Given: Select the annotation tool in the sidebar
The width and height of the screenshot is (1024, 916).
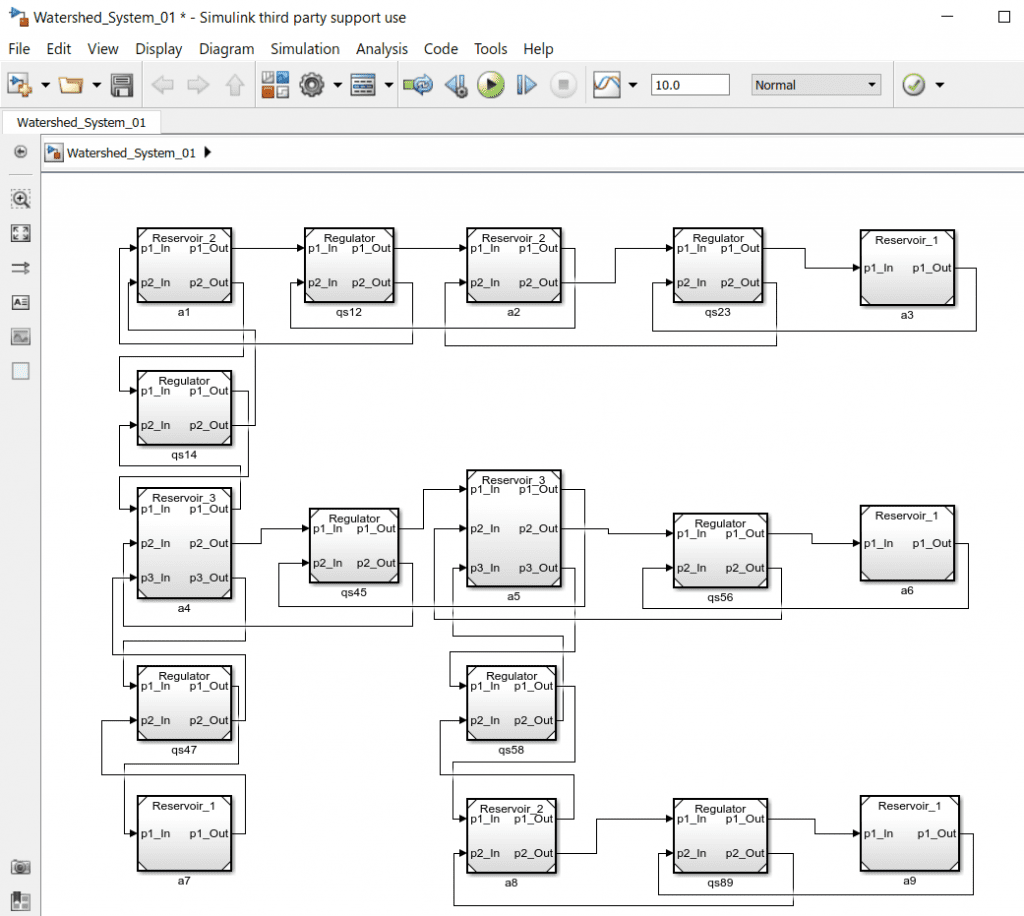Looking at the screenshot, I should pyautogui.click(x=20, y=302).
